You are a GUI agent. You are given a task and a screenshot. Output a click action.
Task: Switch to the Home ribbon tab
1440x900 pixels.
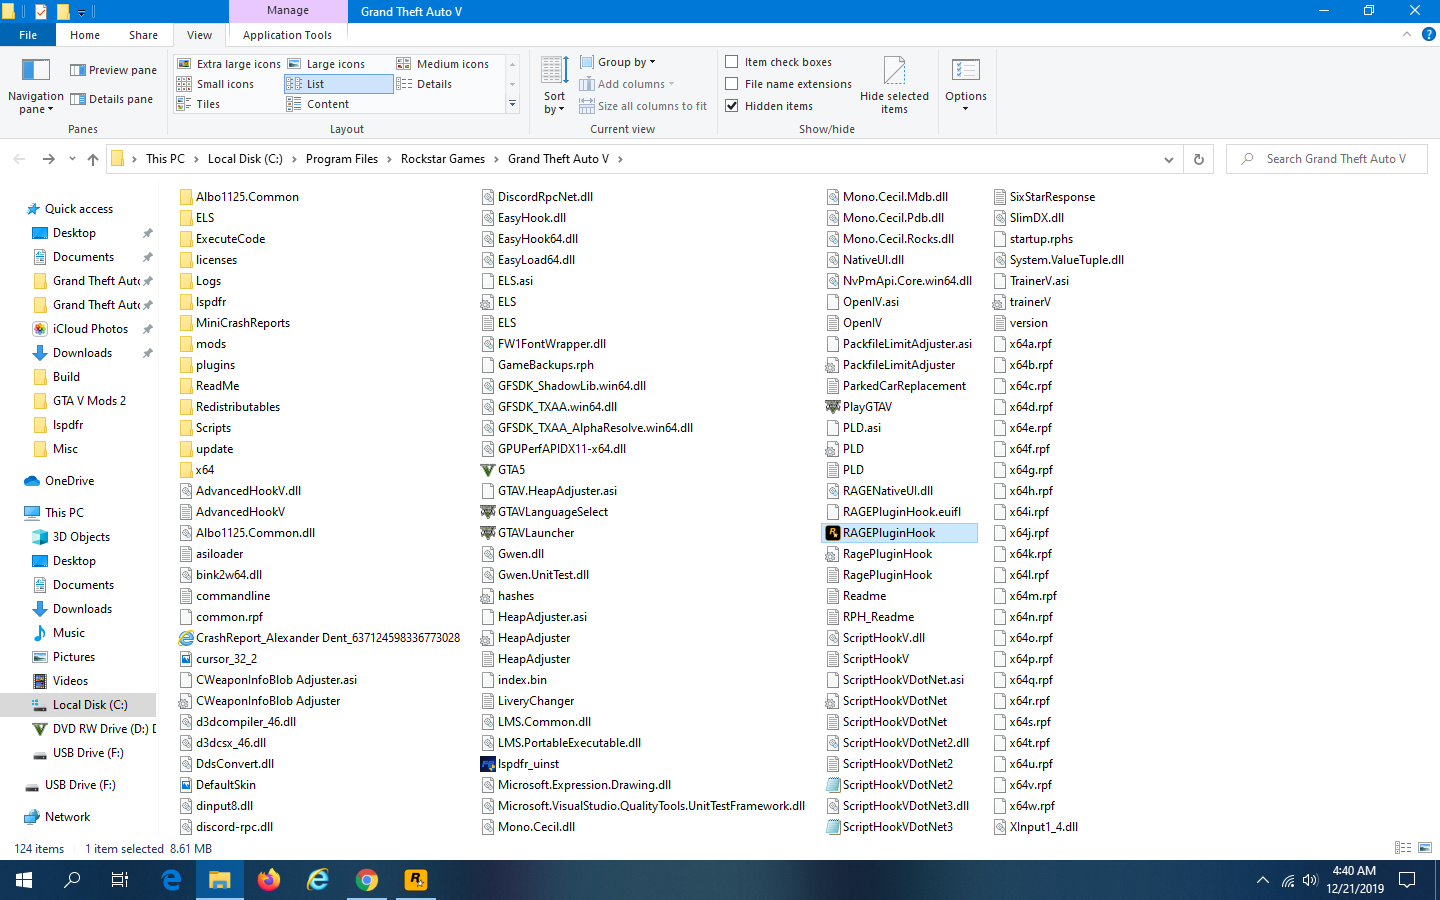[85, 35]
